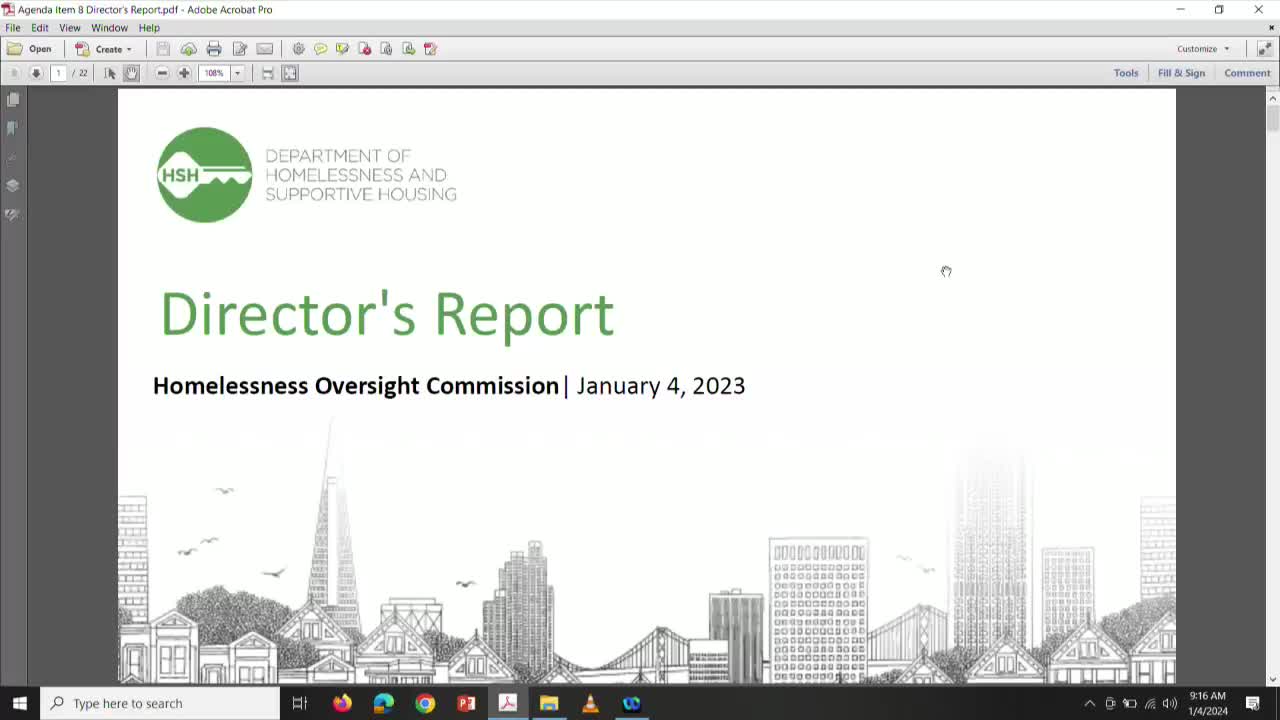
Task: Click the email envelope icon in toolbar
Action: point(264,49)
